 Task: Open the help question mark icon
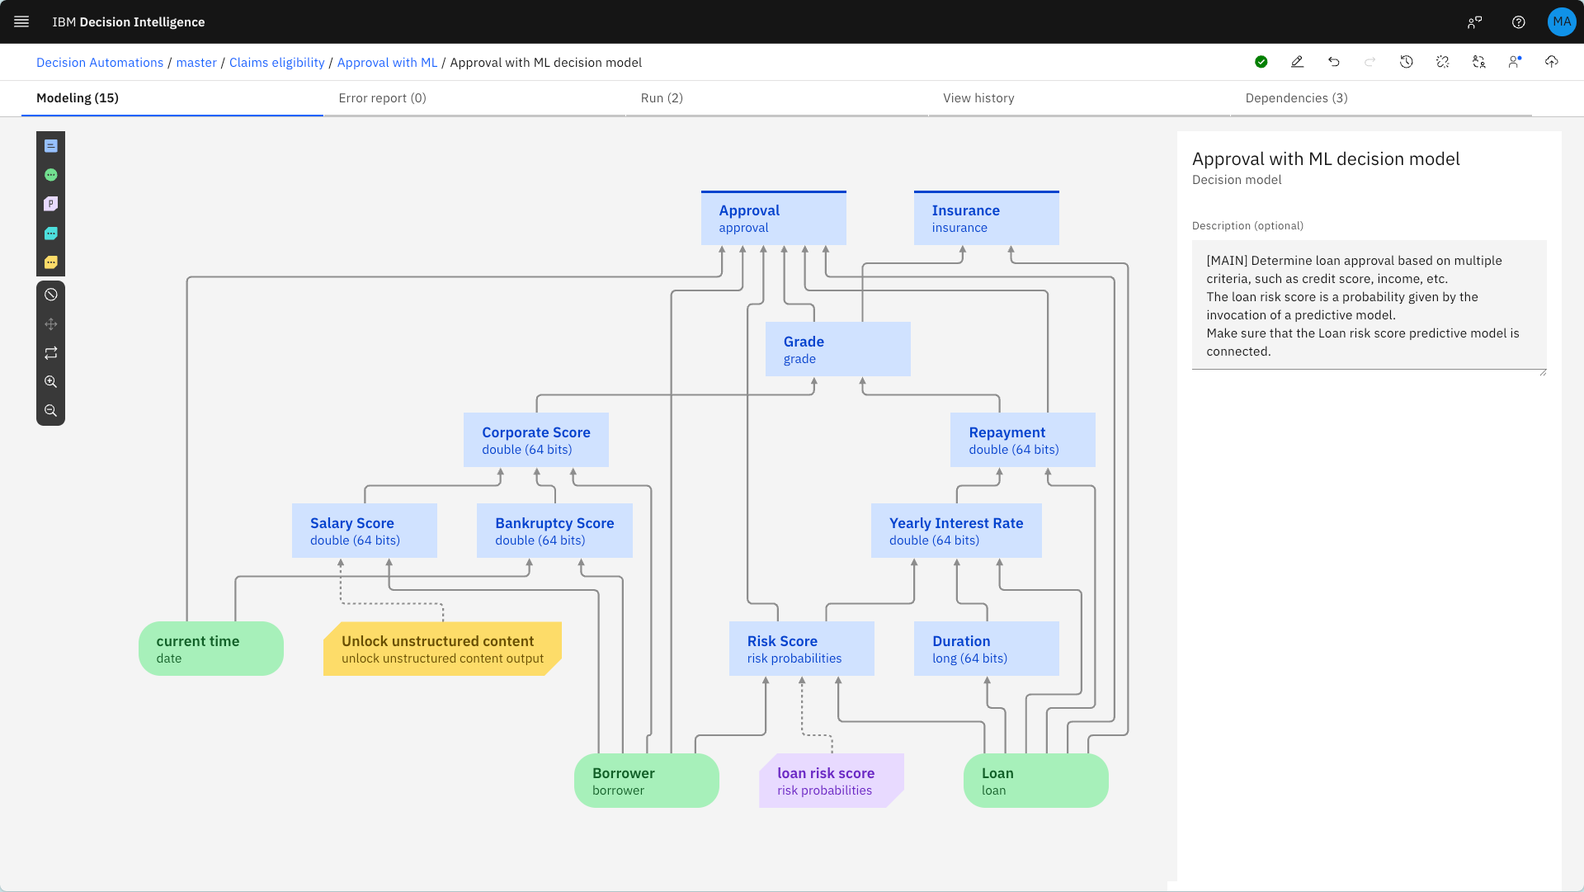(x=1518, y=22)
